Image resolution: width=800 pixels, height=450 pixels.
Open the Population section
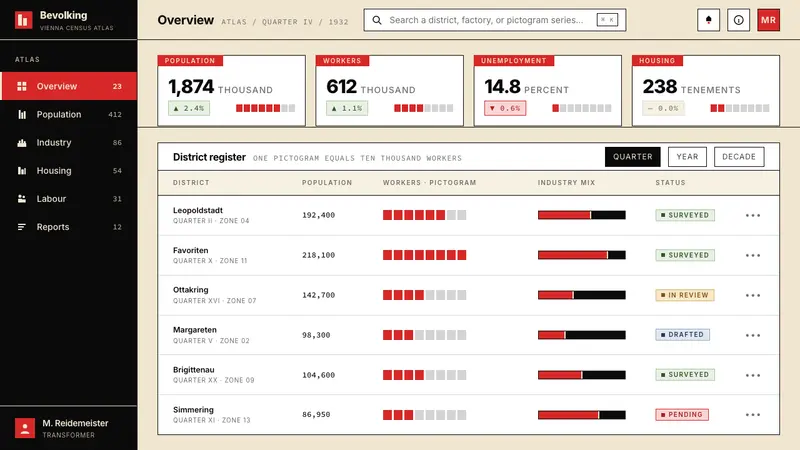[x=68, y=114]
